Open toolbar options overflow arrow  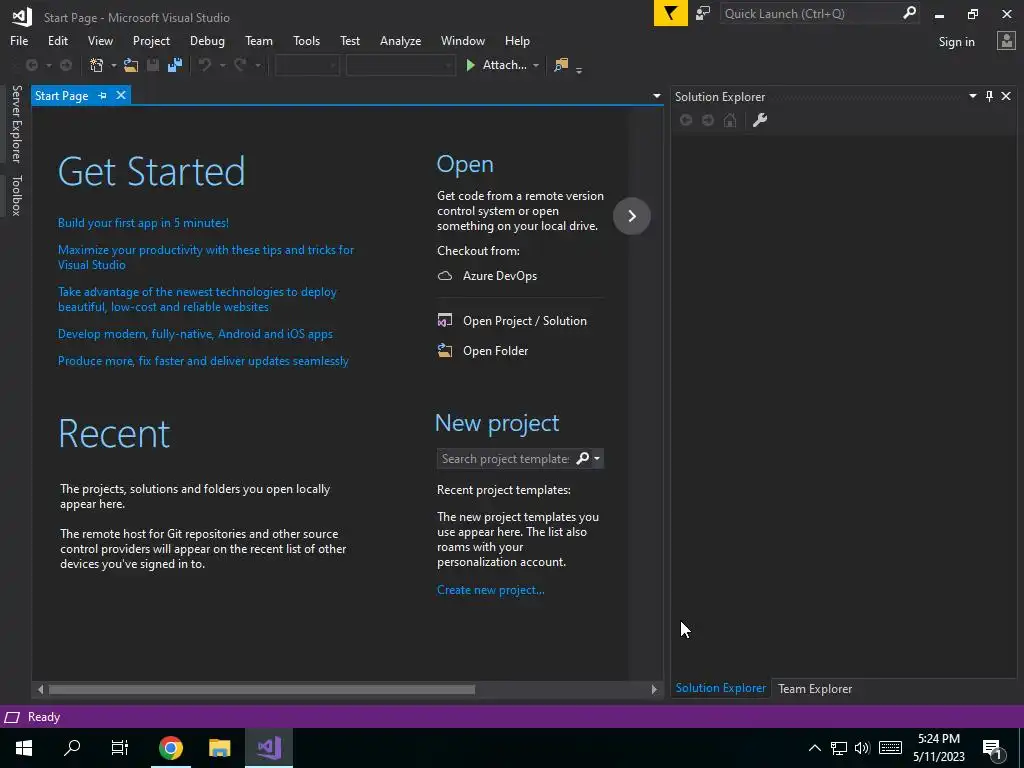[579, 69]
